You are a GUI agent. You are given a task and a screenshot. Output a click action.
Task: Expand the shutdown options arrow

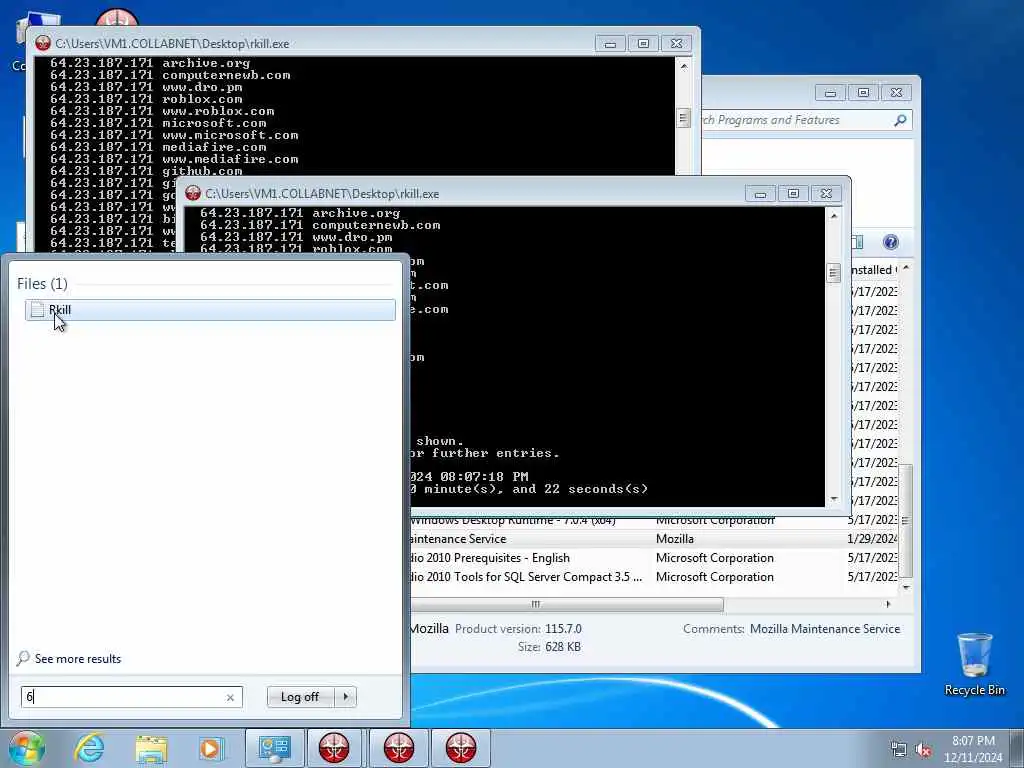tap(345, 697)
